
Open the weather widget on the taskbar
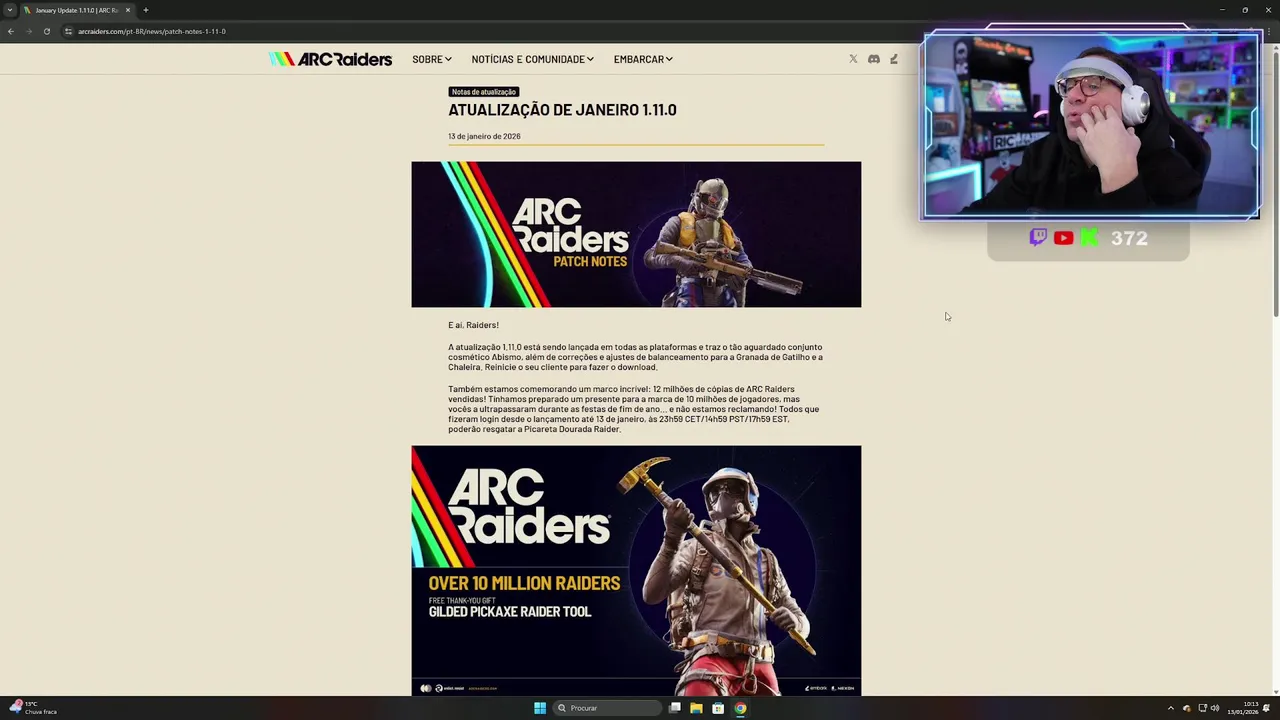[x=34, y=708]
